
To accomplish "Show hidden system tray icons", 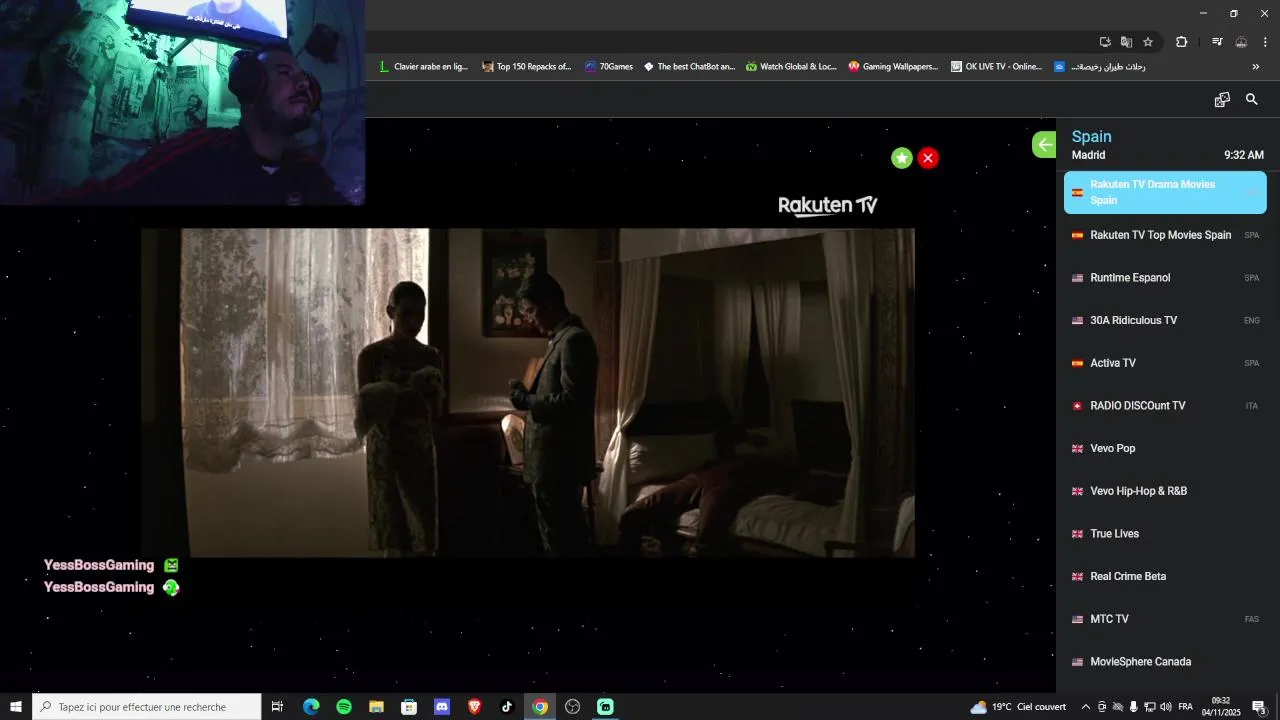I will pyautogui.click(x=1086, y=707).
